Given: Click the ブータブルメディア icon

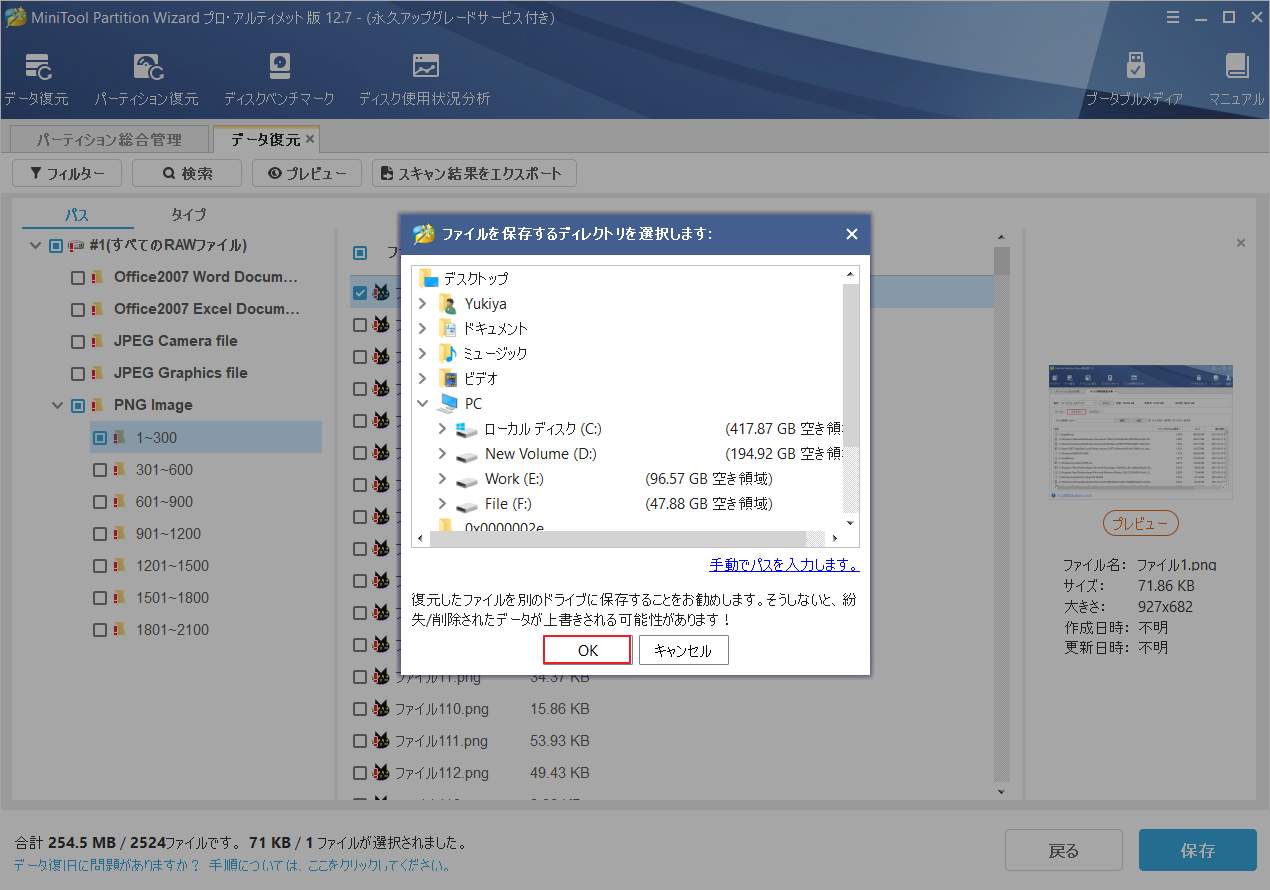Looking at the screenshot, I should tap(1136, 71).
